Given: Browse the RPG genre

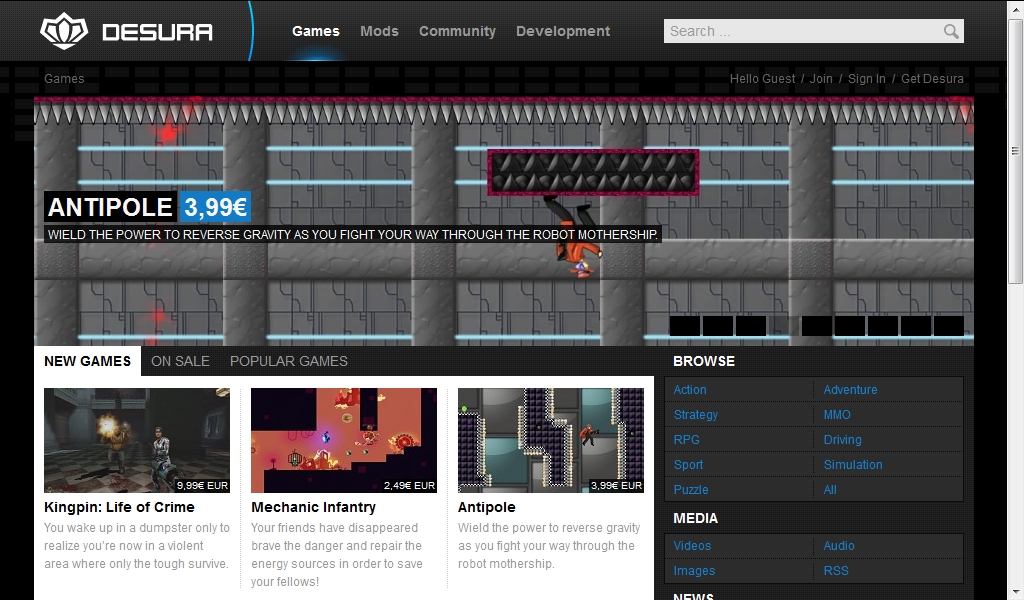Looking at the screenshot, I should tap(686, 440).
